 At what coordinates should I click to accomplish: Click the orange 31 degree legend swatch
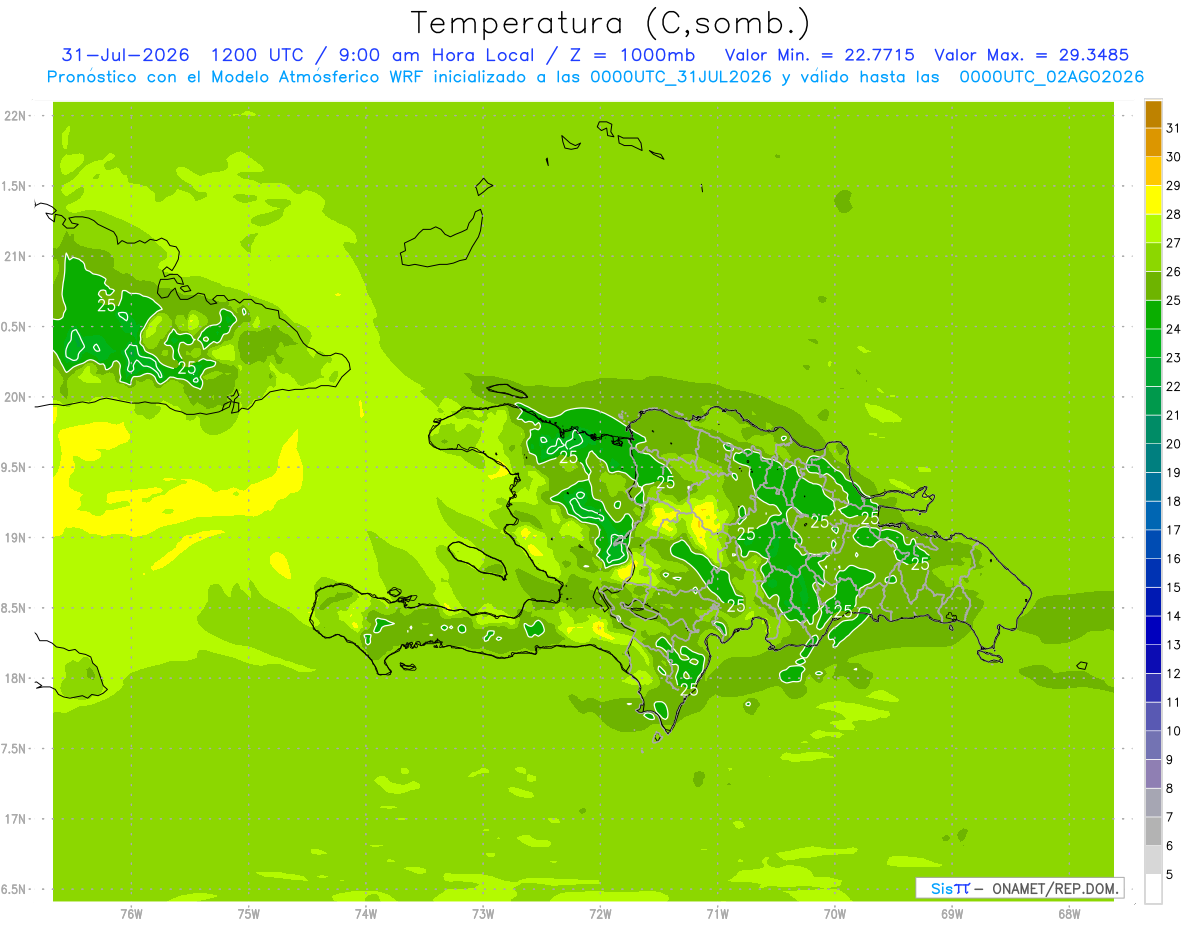tap(1153, 114)
